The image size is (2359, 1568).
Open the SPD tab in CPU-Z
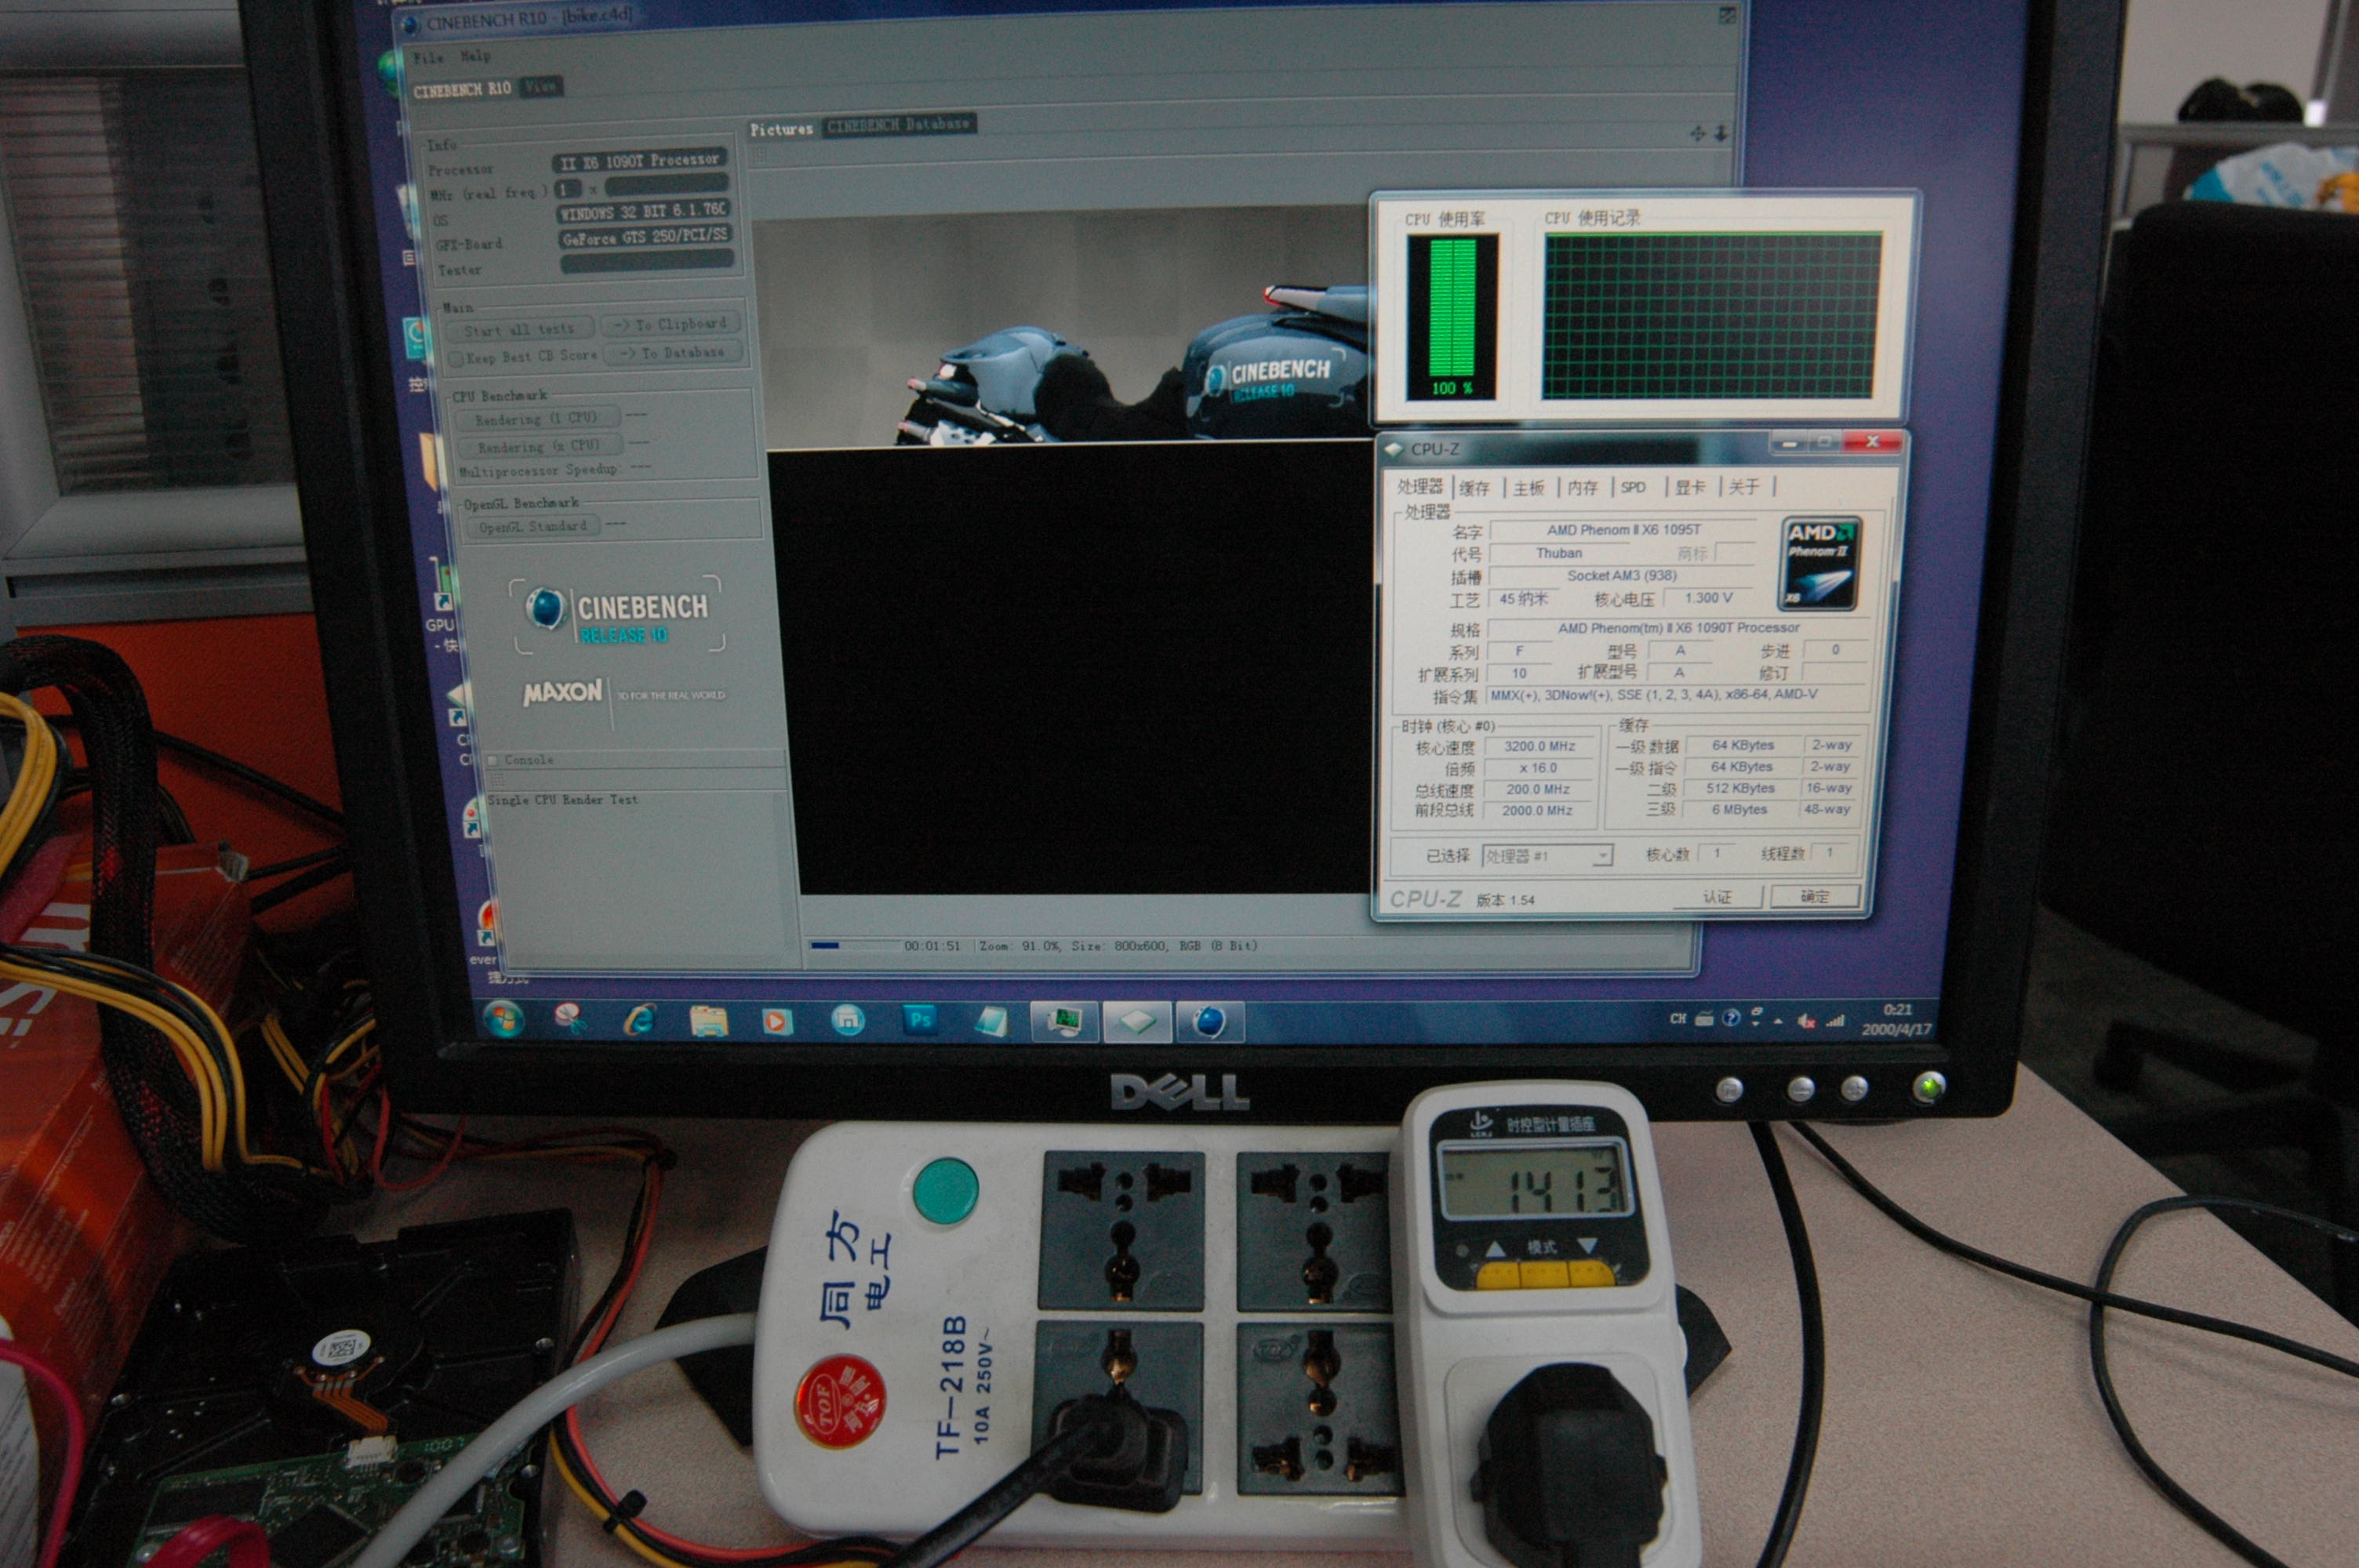click(x=1633, y=487)
